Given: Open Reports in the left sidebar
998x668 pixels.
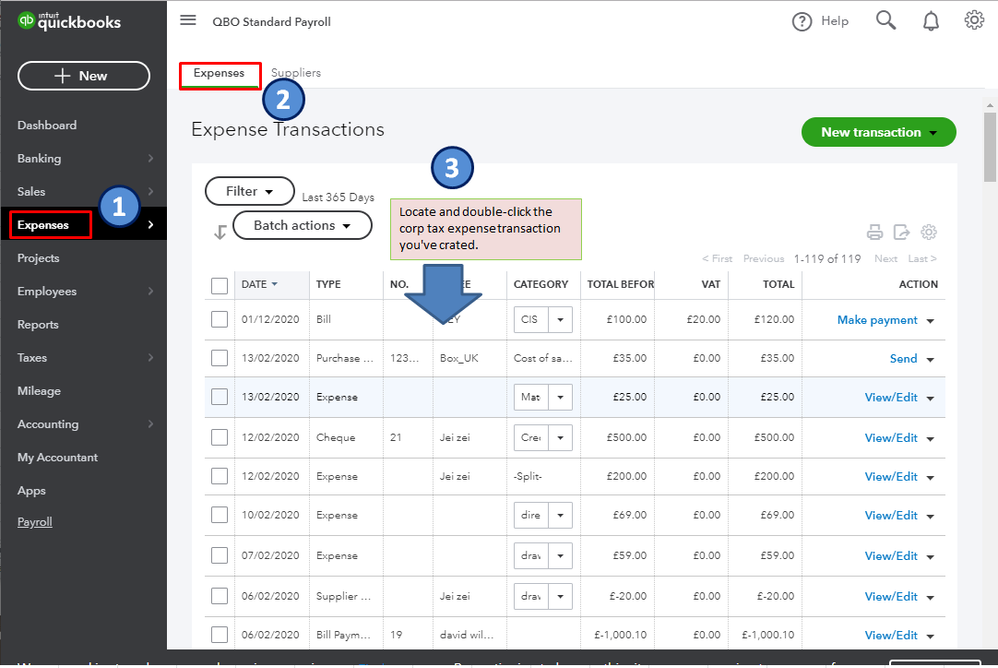Looking at the screenshot, I should click(x=38, y=325).
